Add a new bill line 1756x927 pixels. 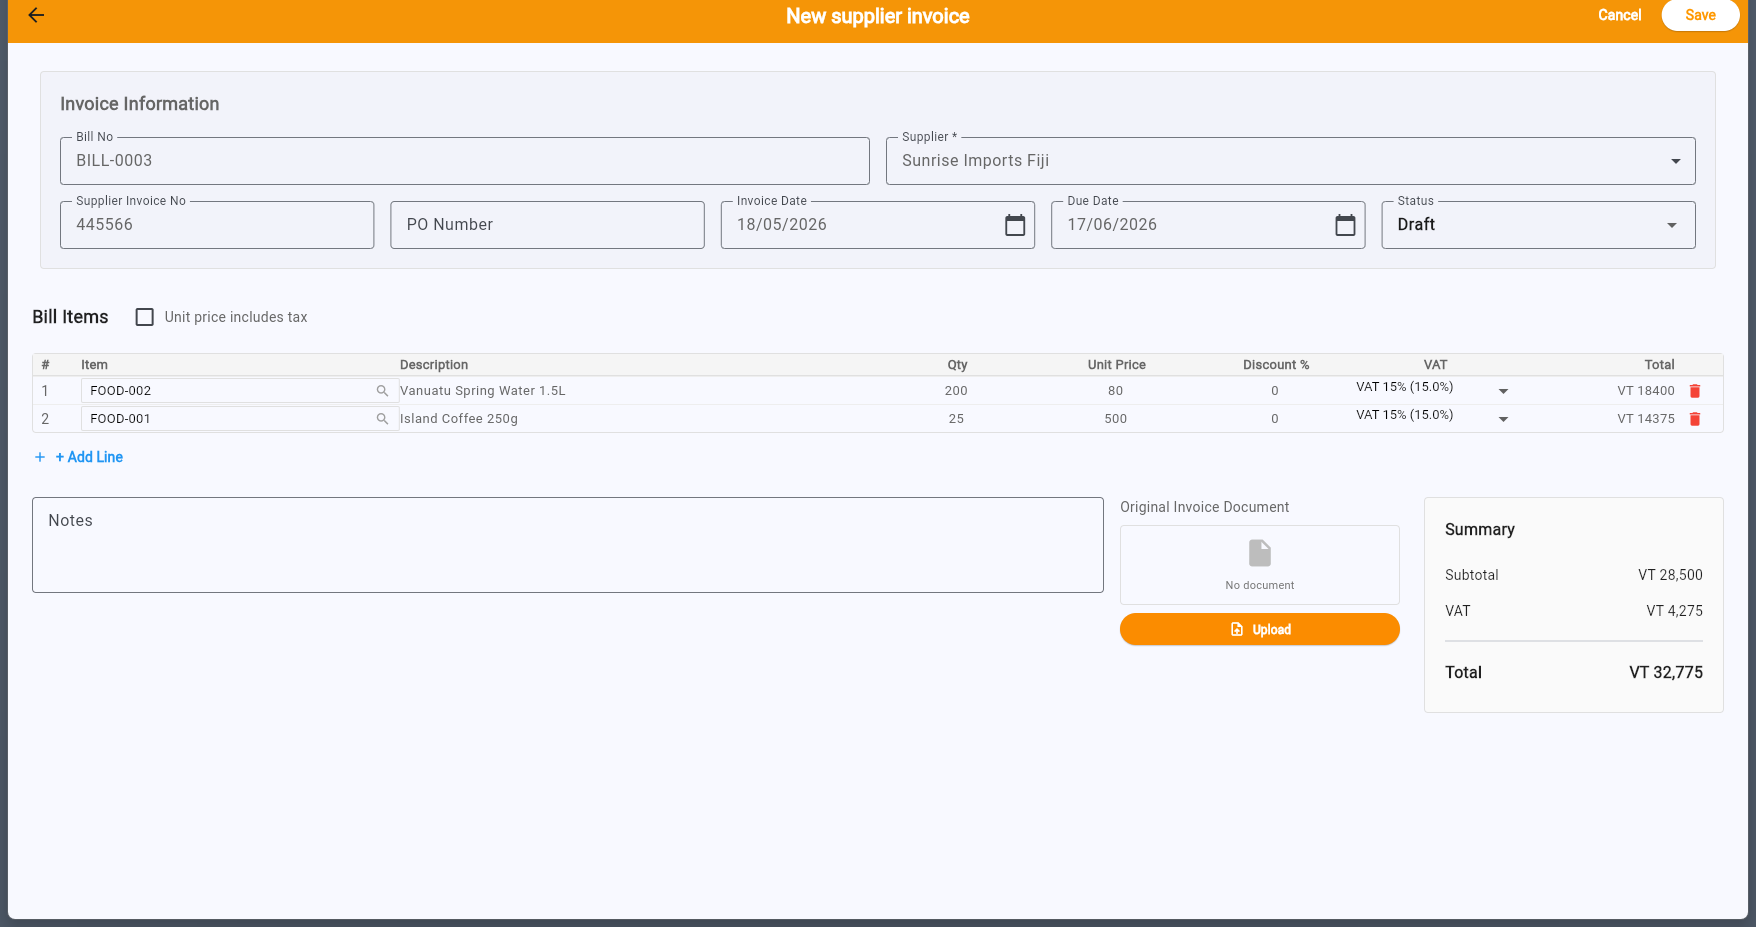[79, 457]
